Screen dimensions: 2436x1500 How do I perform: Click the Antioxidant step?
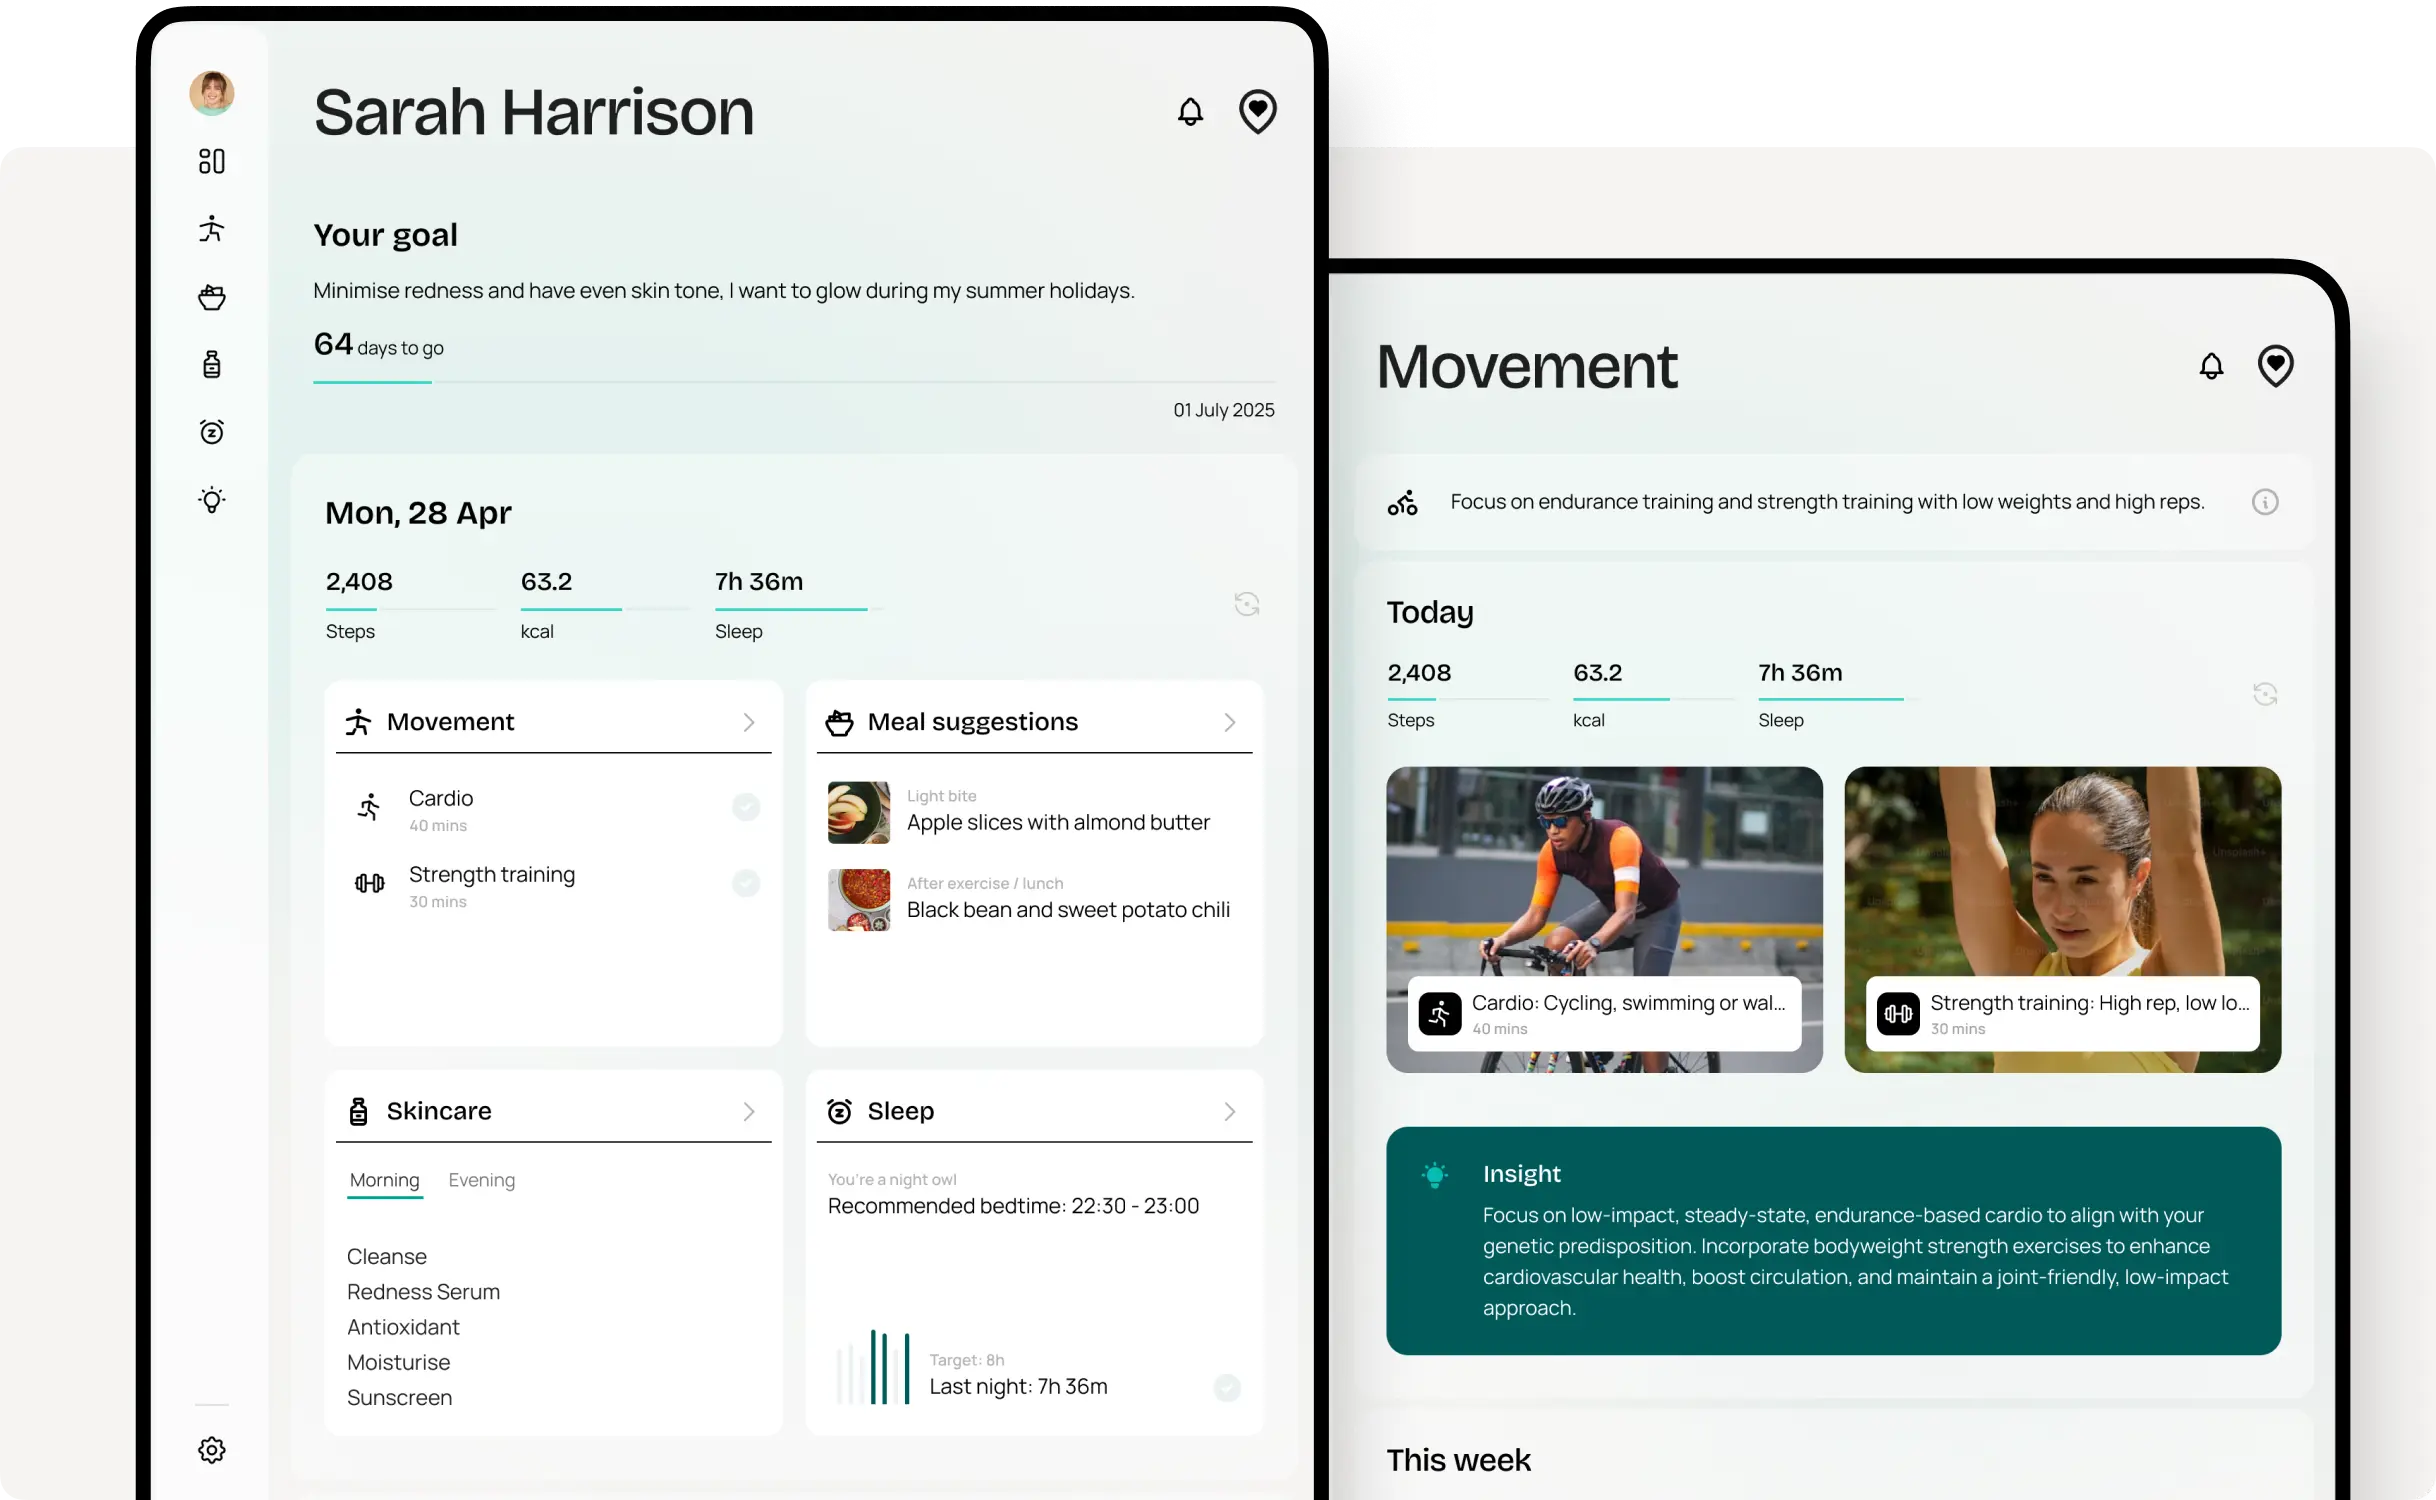[403, 1327]
